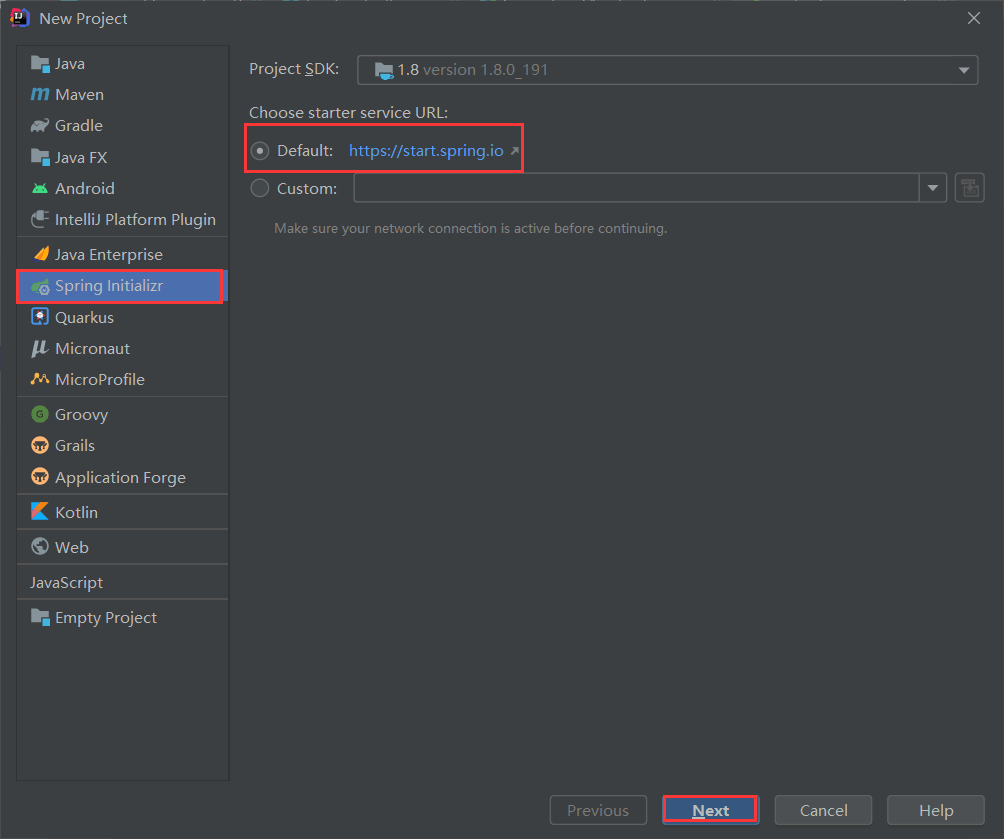This screenshot has width=1004, height=839.
Task: Click the Gradle elephant icon
Action: coord(40,126)
